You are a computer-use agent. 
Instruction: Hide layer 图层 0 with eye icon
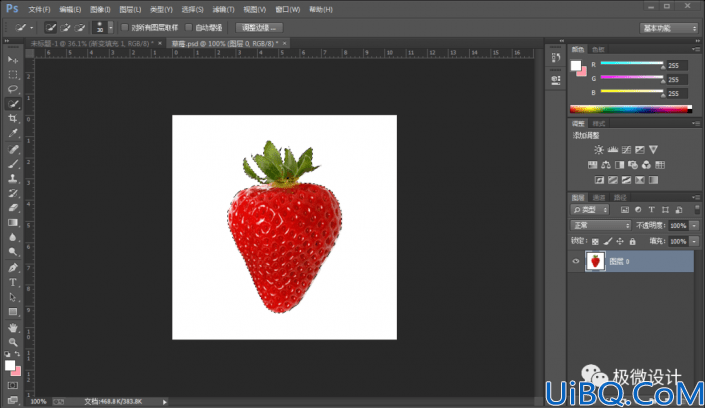576,261
